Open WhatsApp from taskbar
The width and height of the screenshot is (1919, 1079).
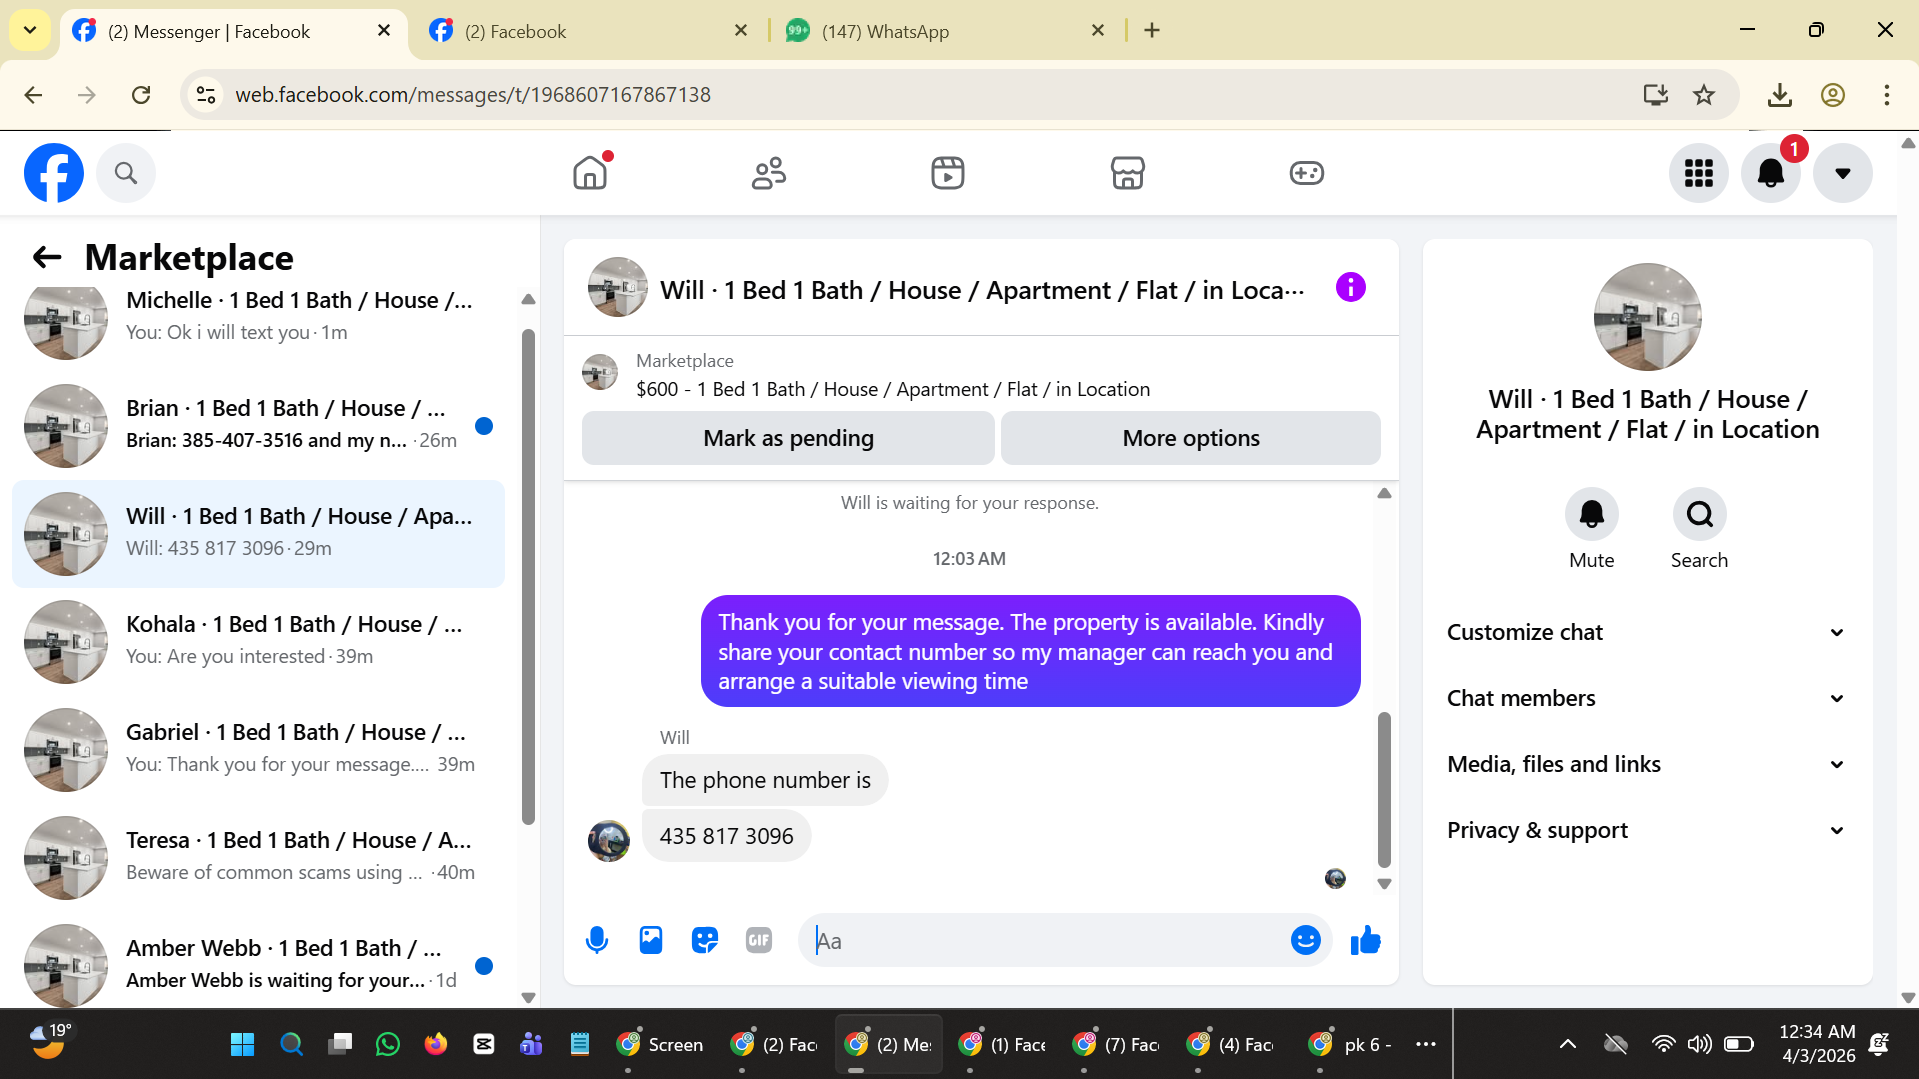pos(387,1044)
